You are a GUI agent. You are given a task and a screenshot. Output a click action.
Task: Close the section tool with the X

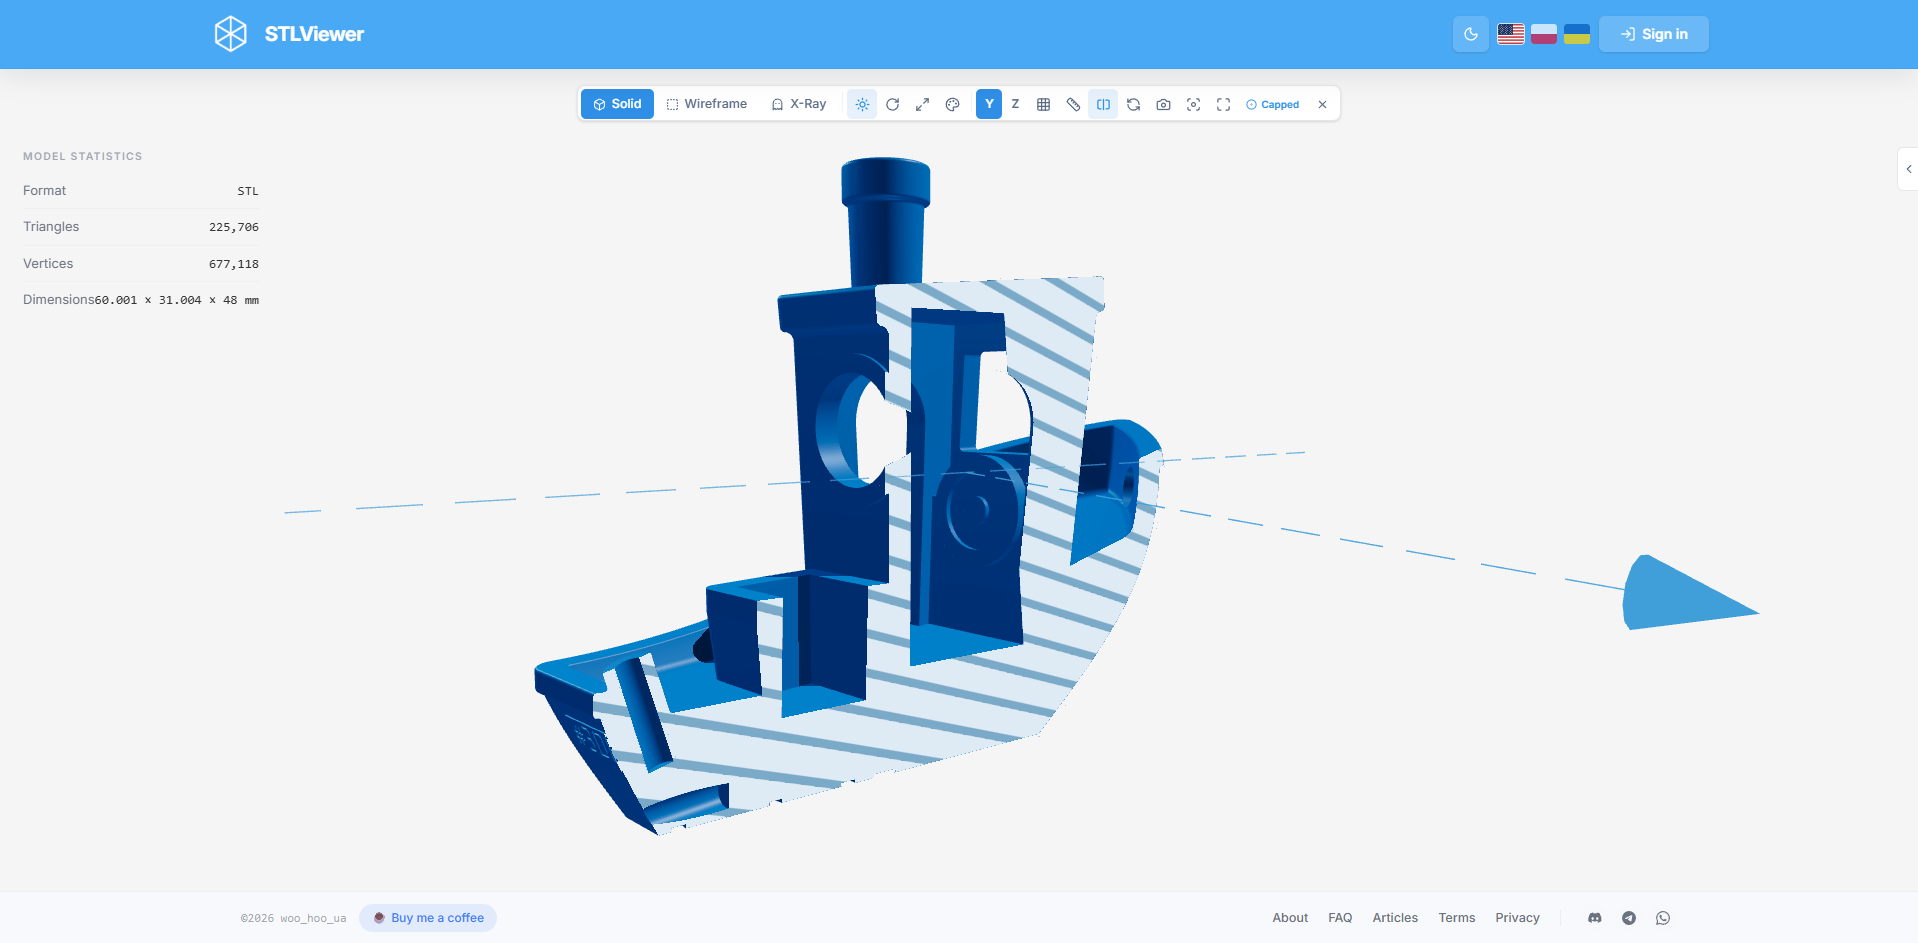pos(1322,104)
